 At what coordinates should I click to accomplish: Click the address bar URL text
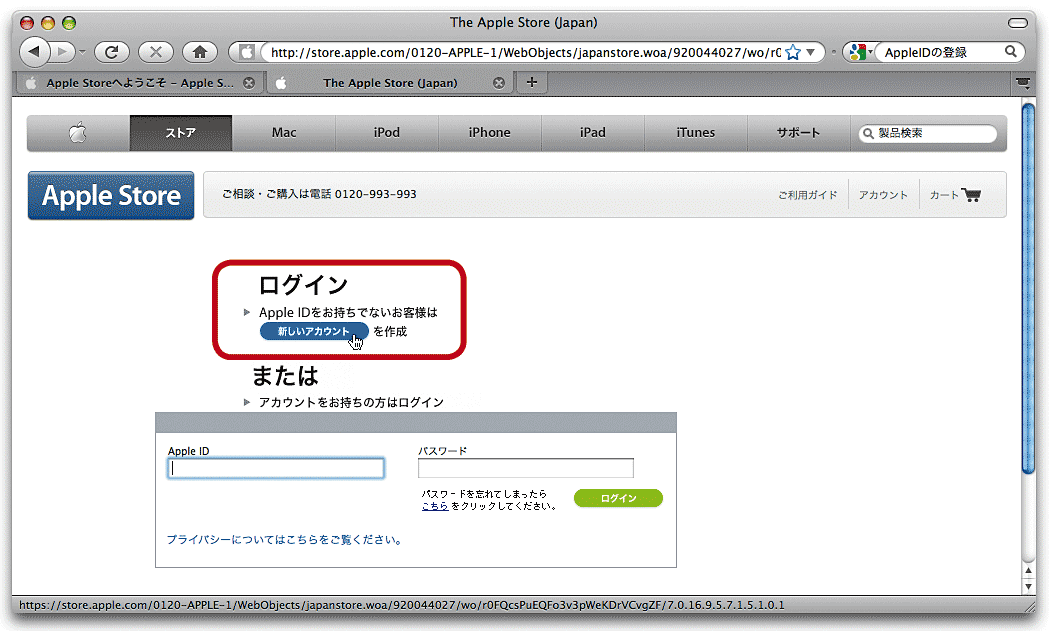click(525, 52)
